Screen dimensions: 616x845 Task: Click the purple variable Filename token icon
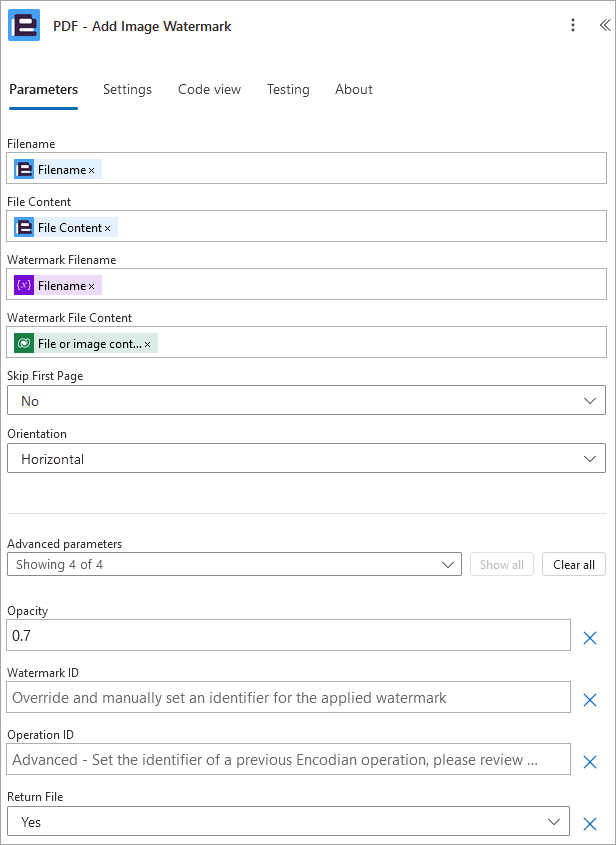[x=24, y=286]
